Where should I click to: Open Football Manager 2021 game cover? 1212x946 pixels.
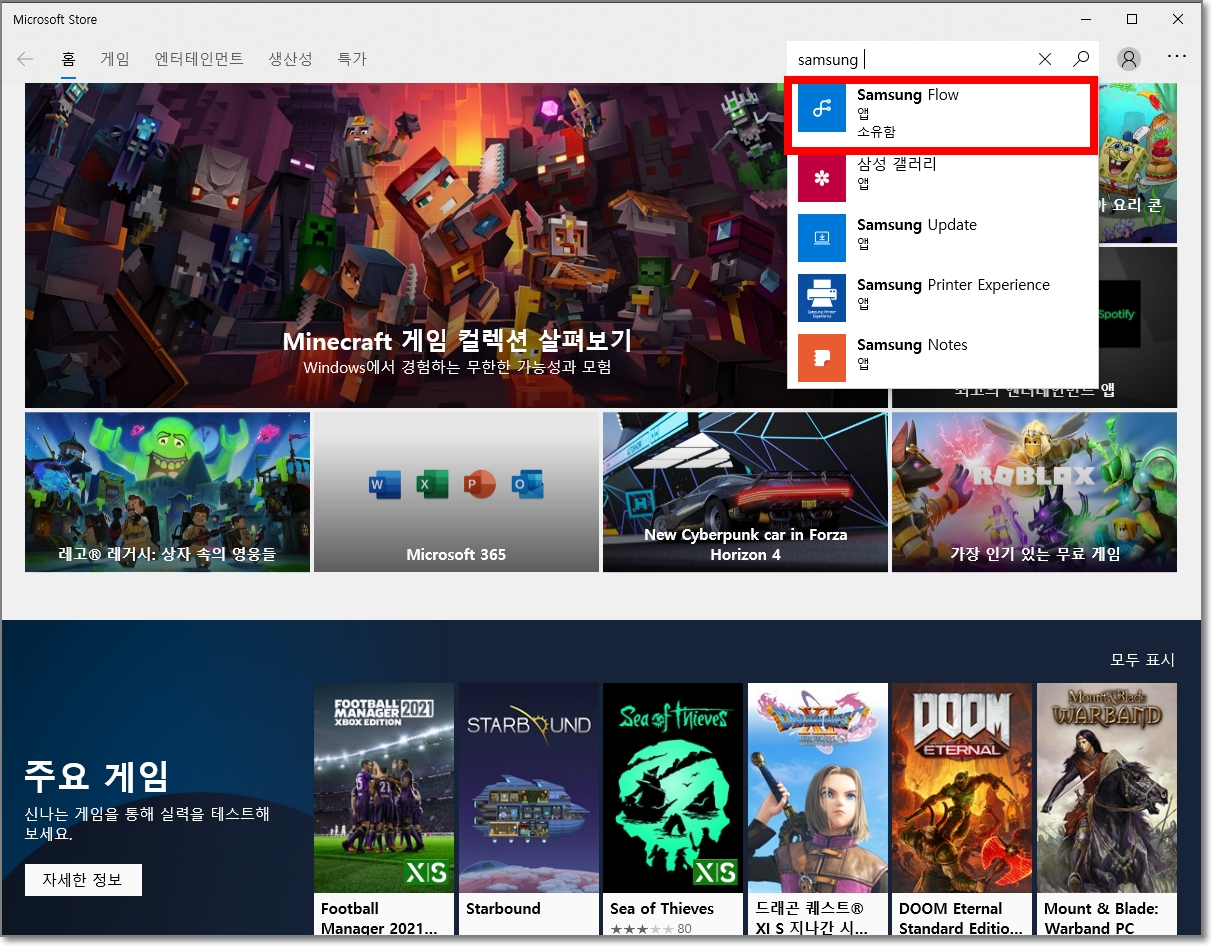coord(384,788)
